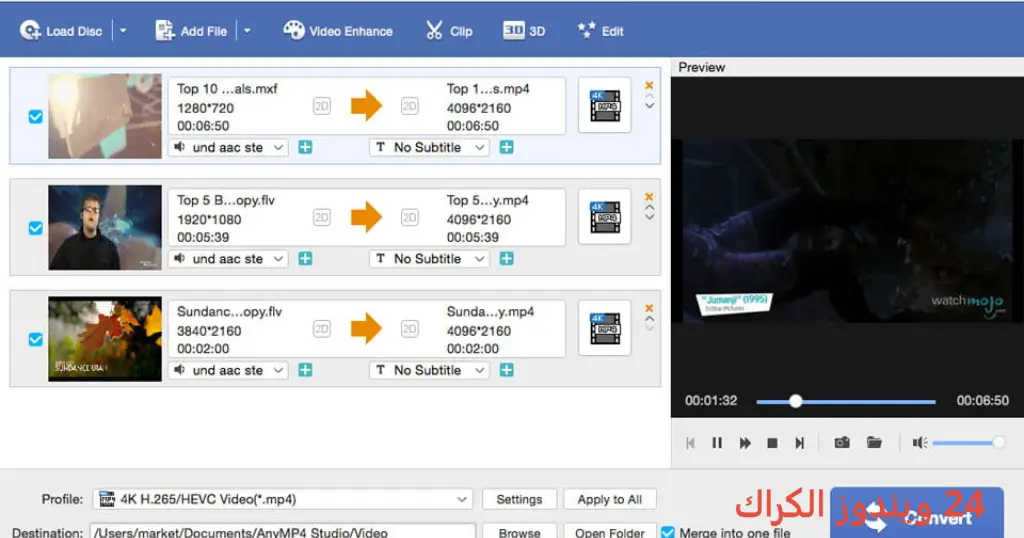
Task: Fast forward the preview video
Action: [744, 443]
